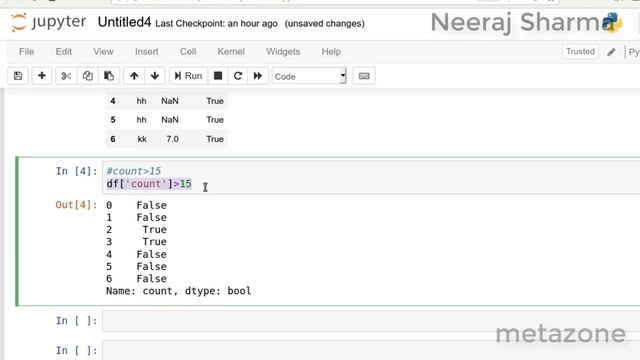The height and width of the screenshot is (360, 640).
Task: Click the first empty In [ ] cell
Action: coord(371,321)
